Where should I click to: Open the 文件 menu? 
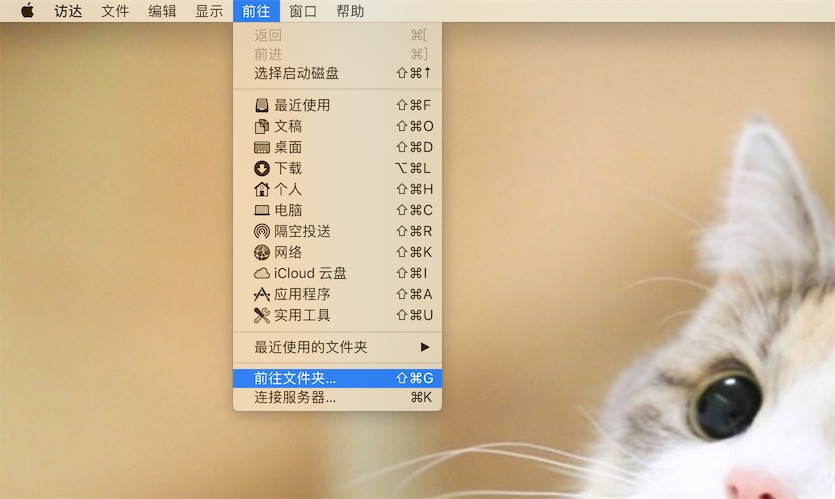click(115, 11)
